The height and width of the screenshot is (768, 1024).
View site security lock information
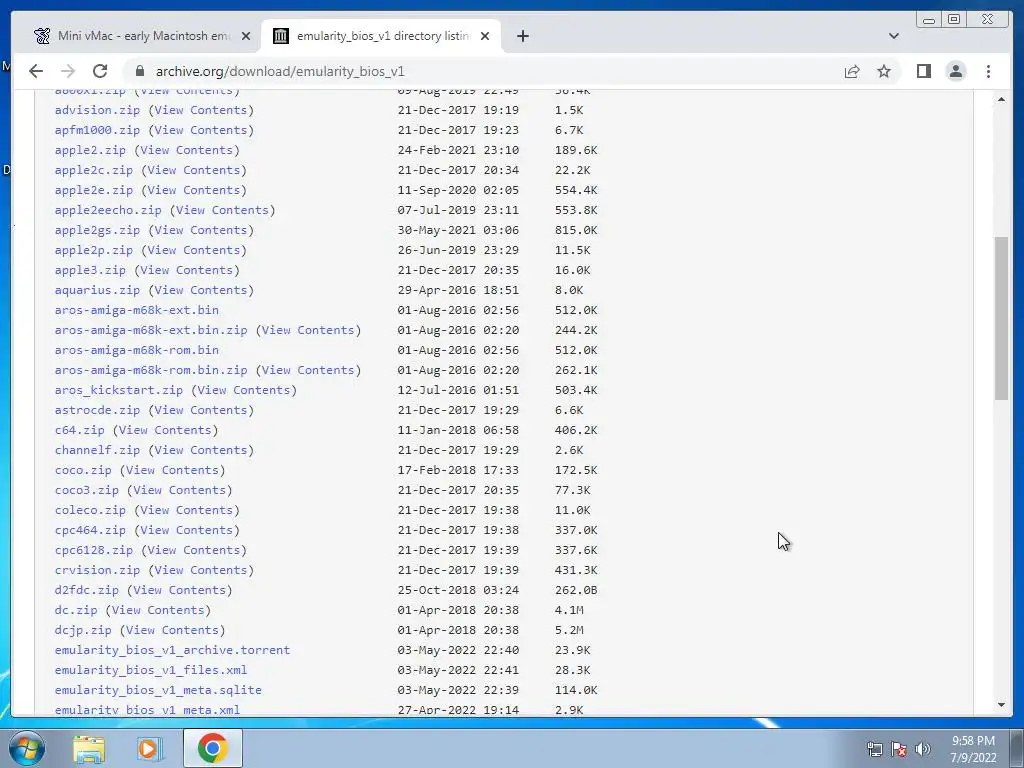coord(139,71)
